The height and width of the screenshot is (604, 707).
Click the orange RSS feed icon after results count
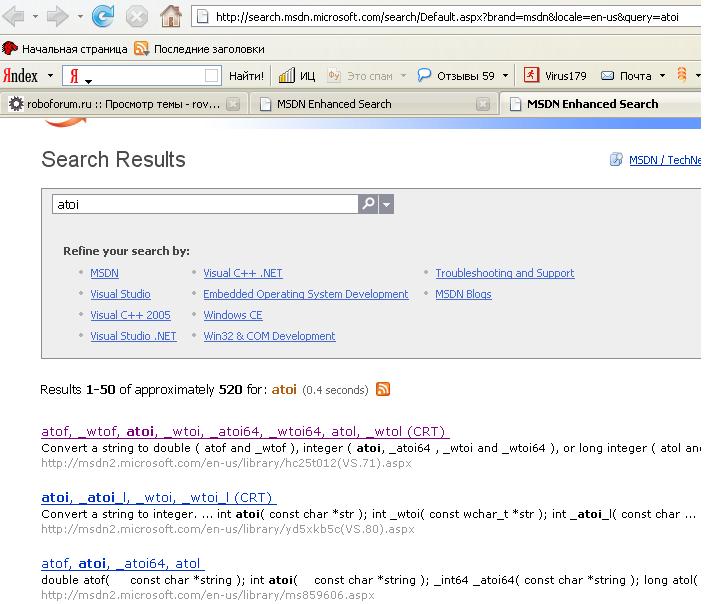382,389
